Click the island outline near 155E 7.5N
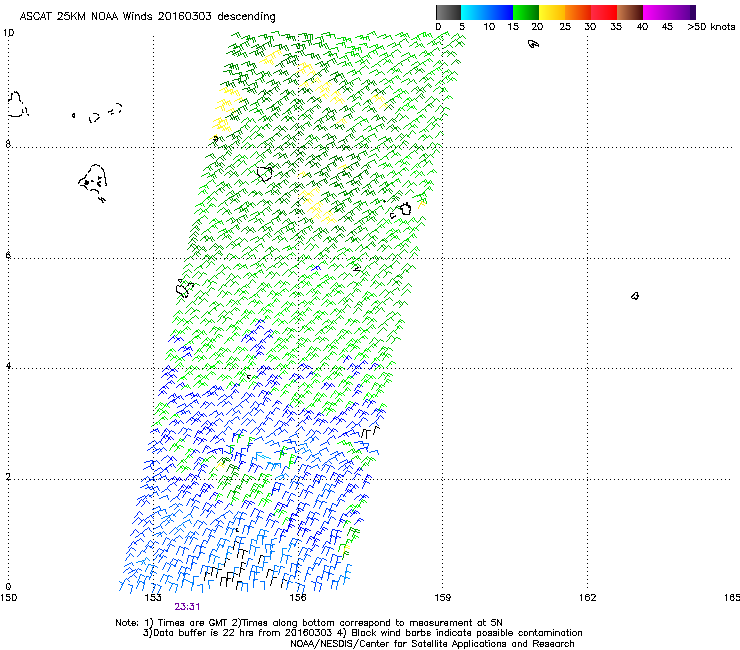 point(265,173)
